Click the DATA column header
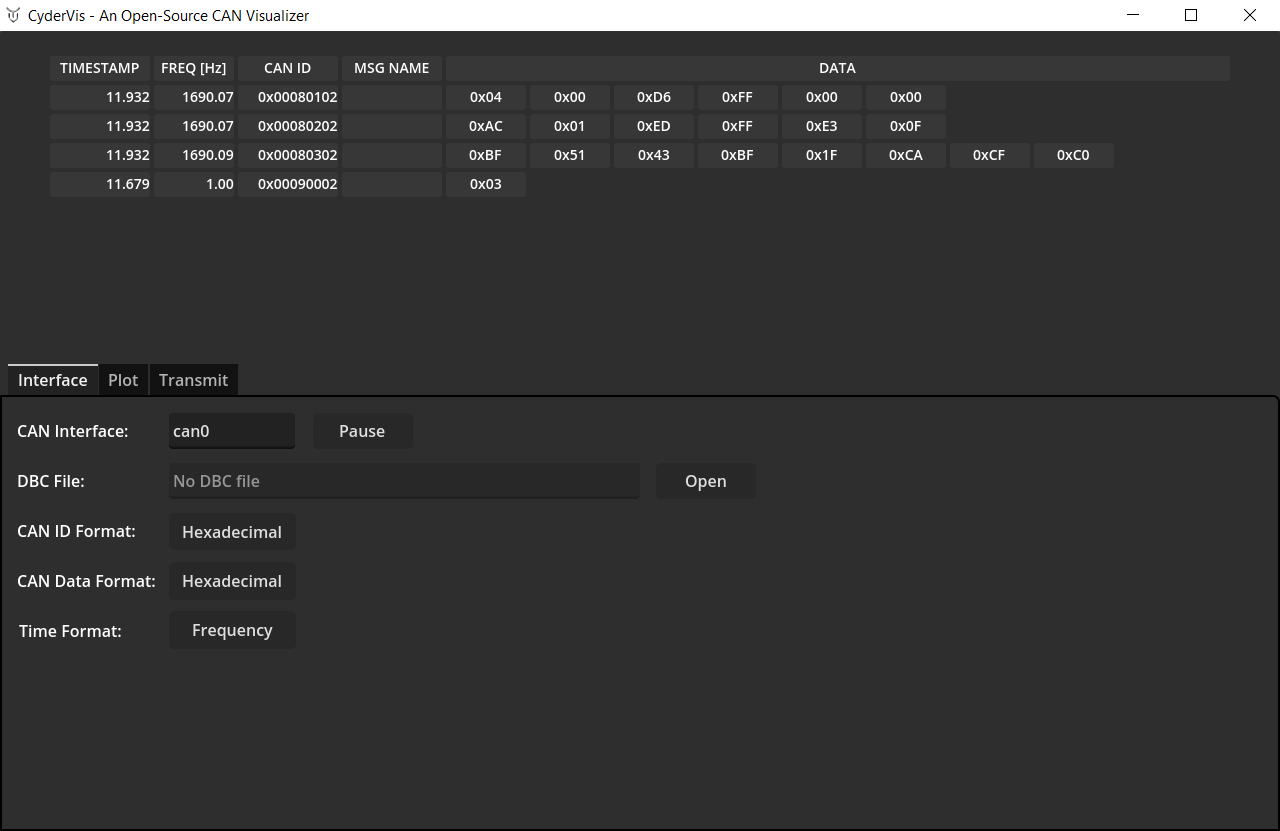This screenshot has width=1280, height=831. point(837,68)
